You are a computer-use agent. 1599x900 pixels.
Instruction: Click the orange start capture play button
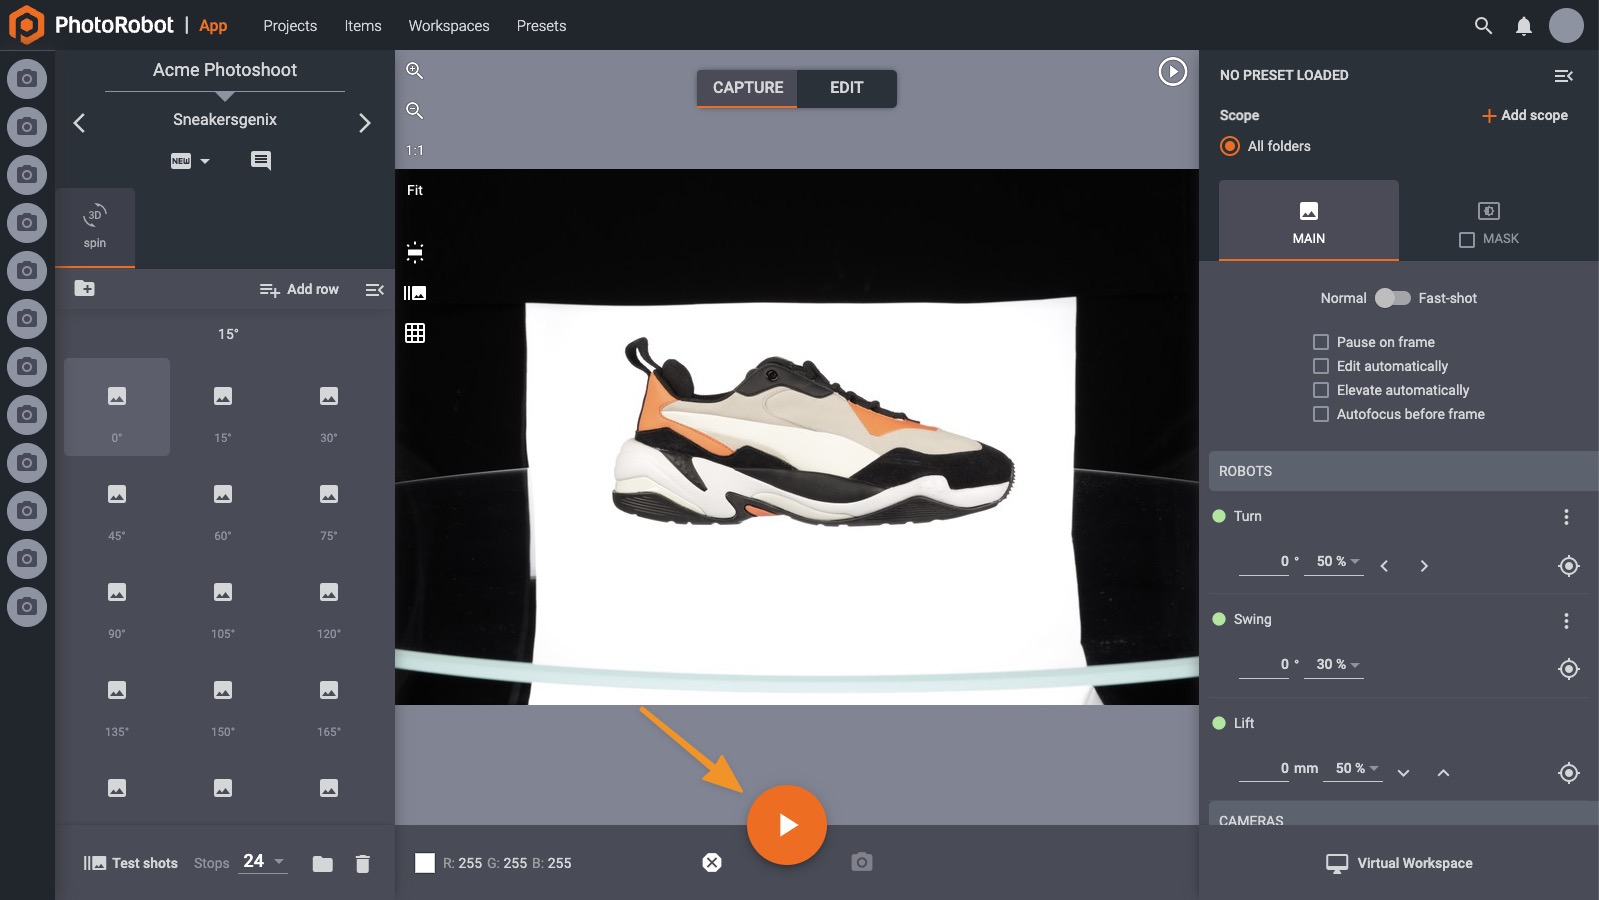(787, 825)
